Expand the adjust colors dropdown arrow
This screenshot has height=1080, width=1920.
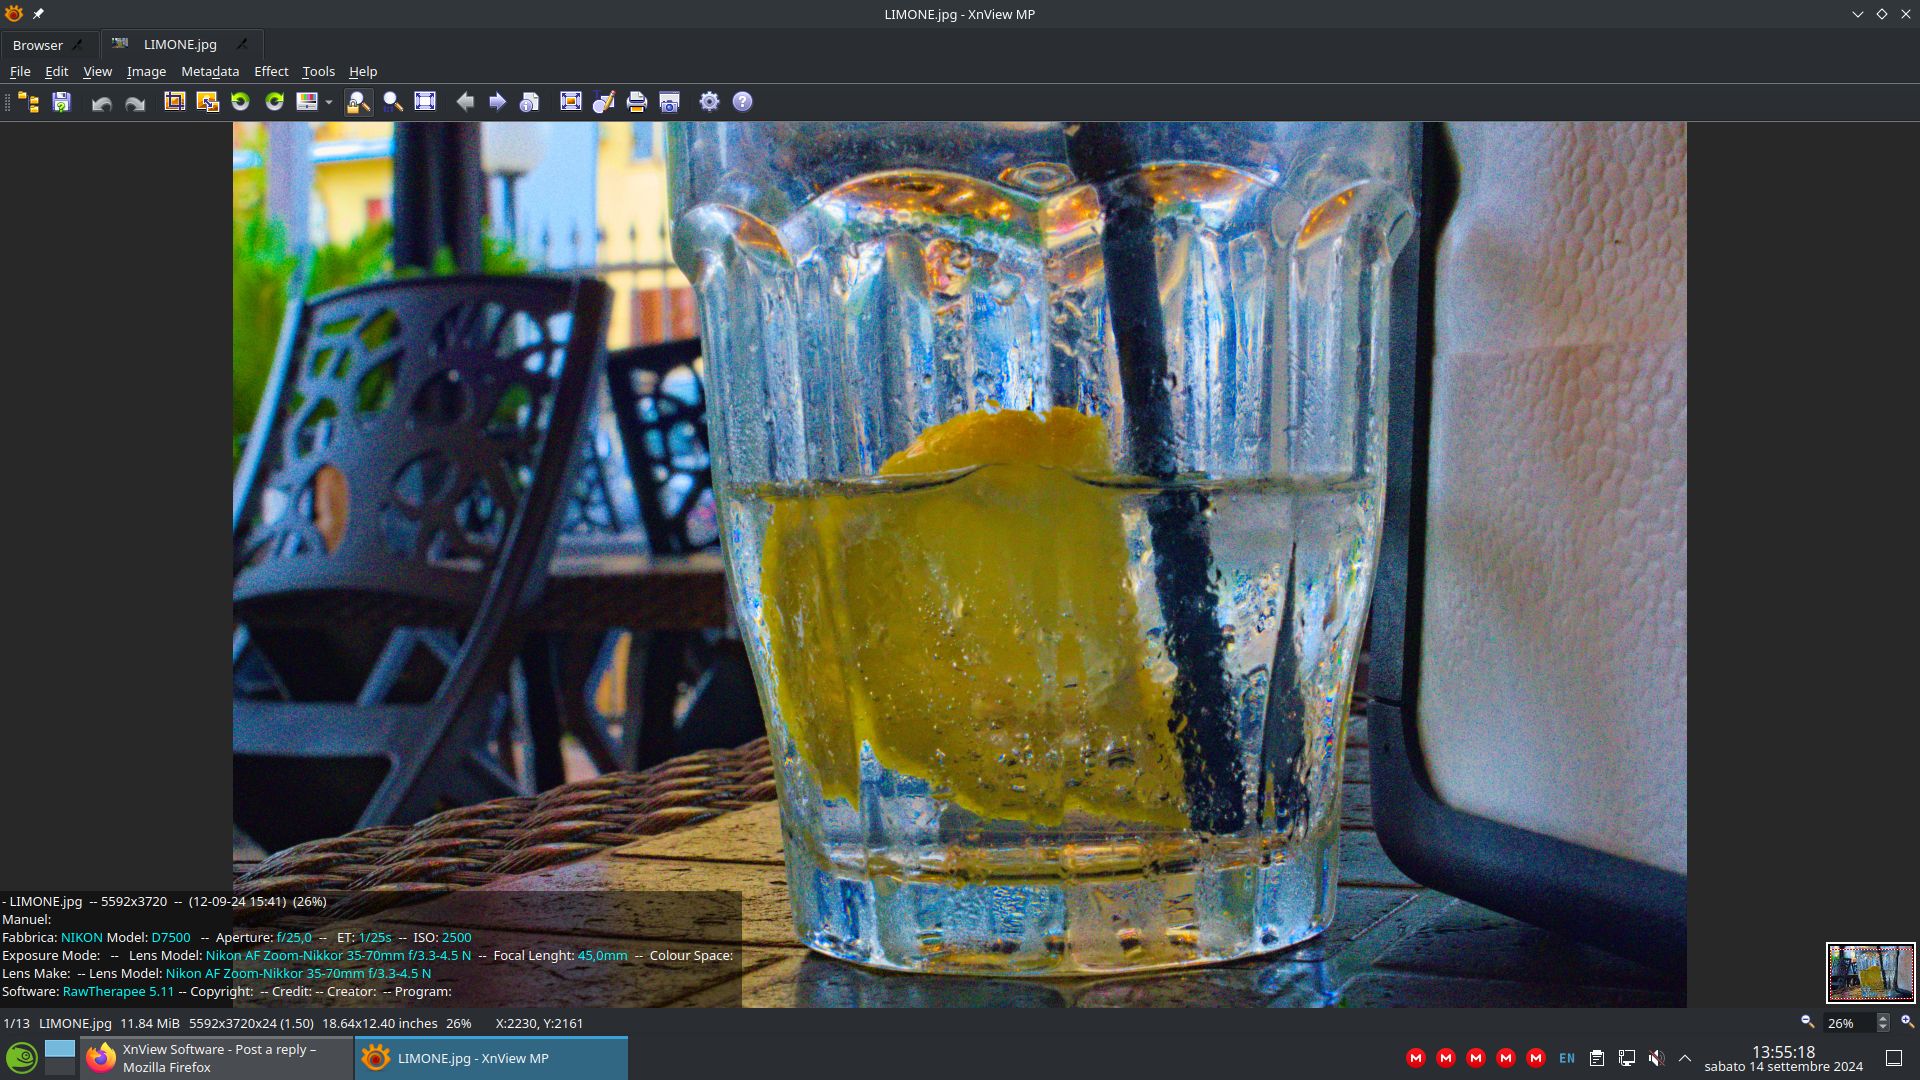328,102
